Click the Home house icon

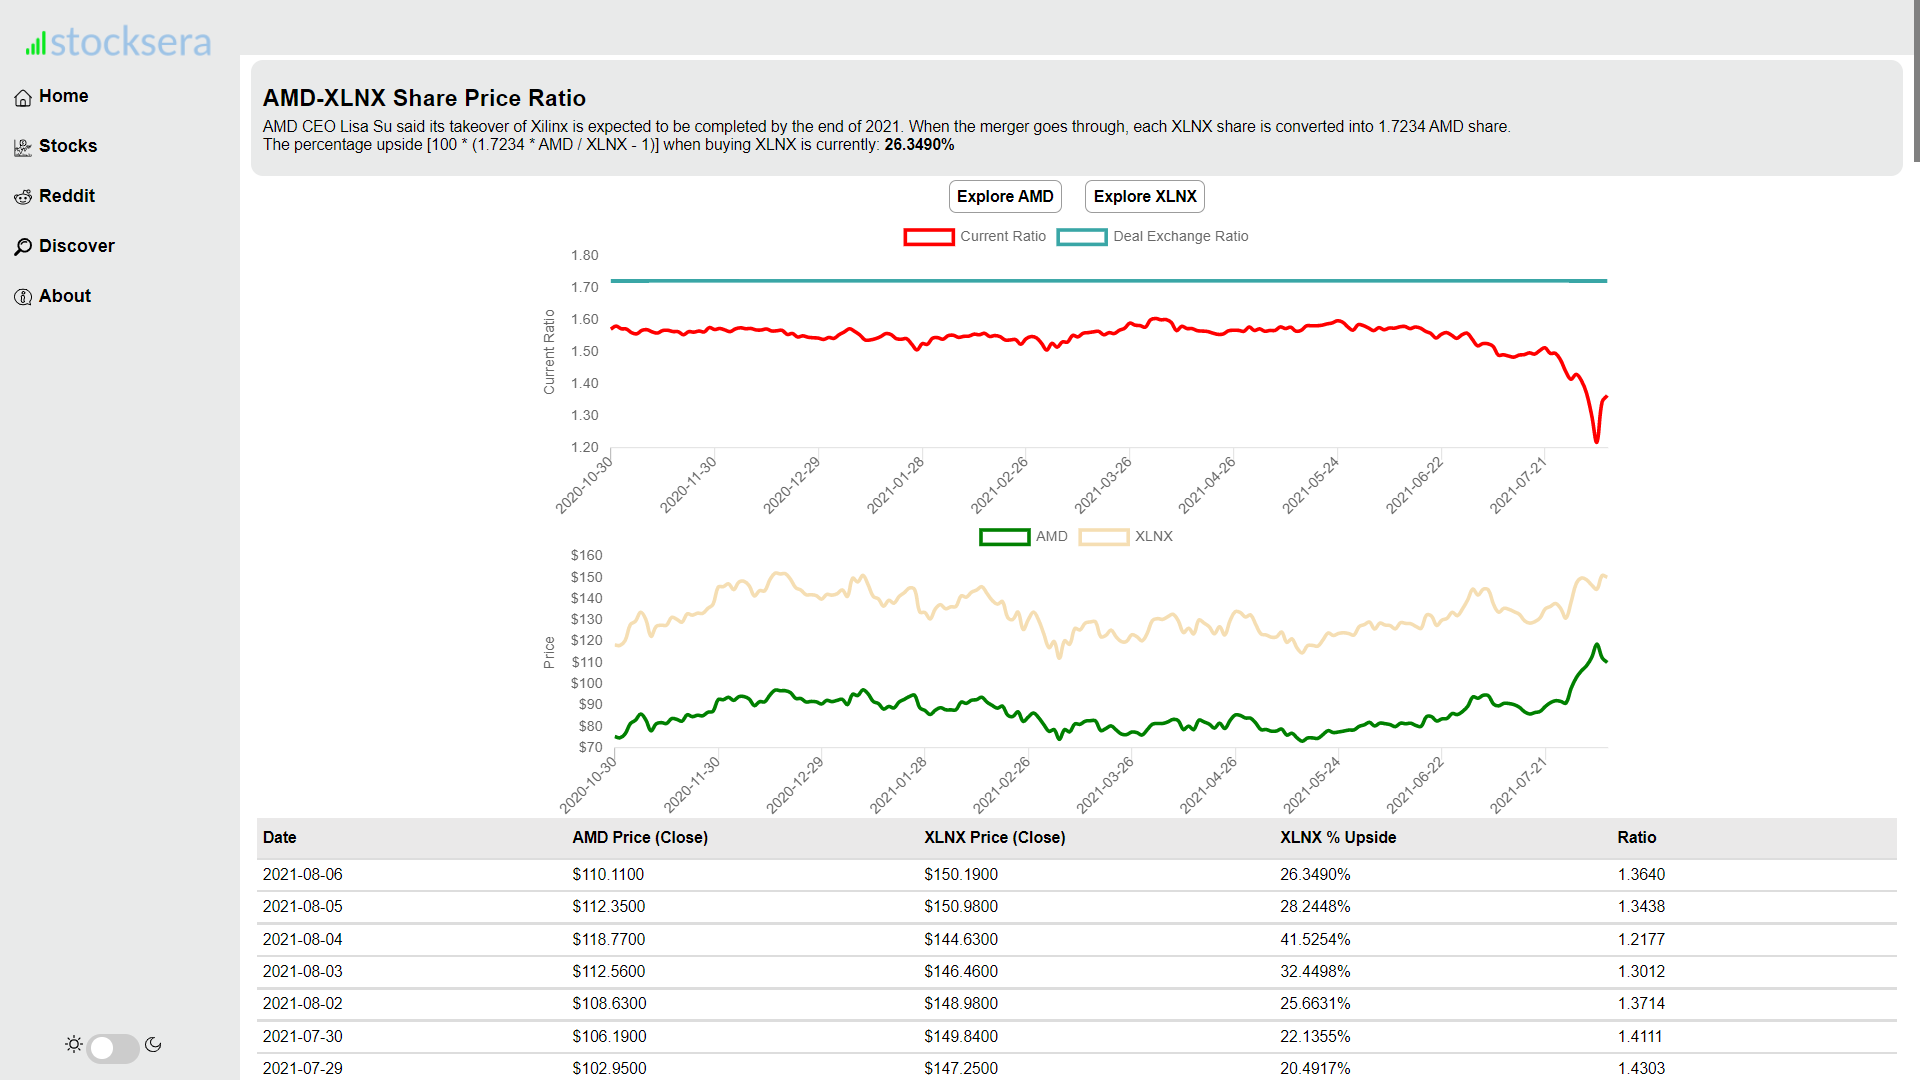pyautogui.click(x=23, y=98)
